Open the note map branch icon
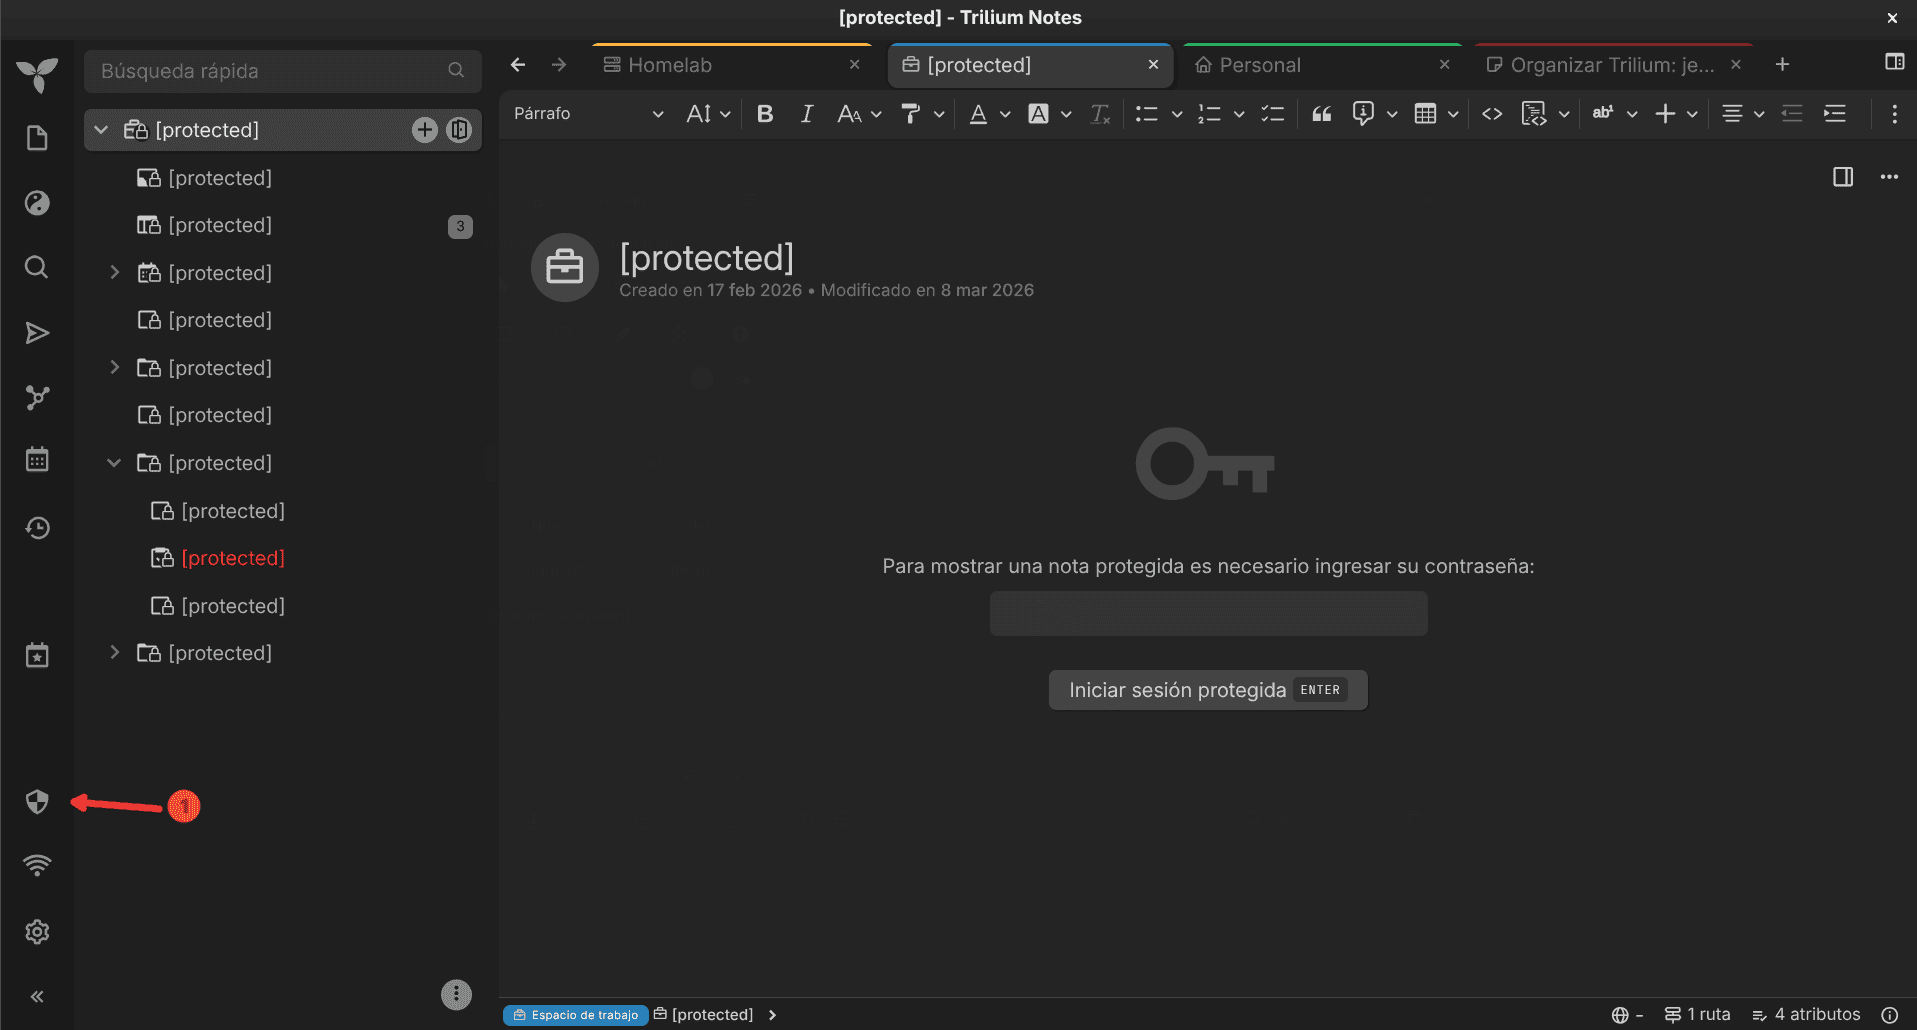The width and height of the screenshot is (1917, 1030). pos(37,397)
